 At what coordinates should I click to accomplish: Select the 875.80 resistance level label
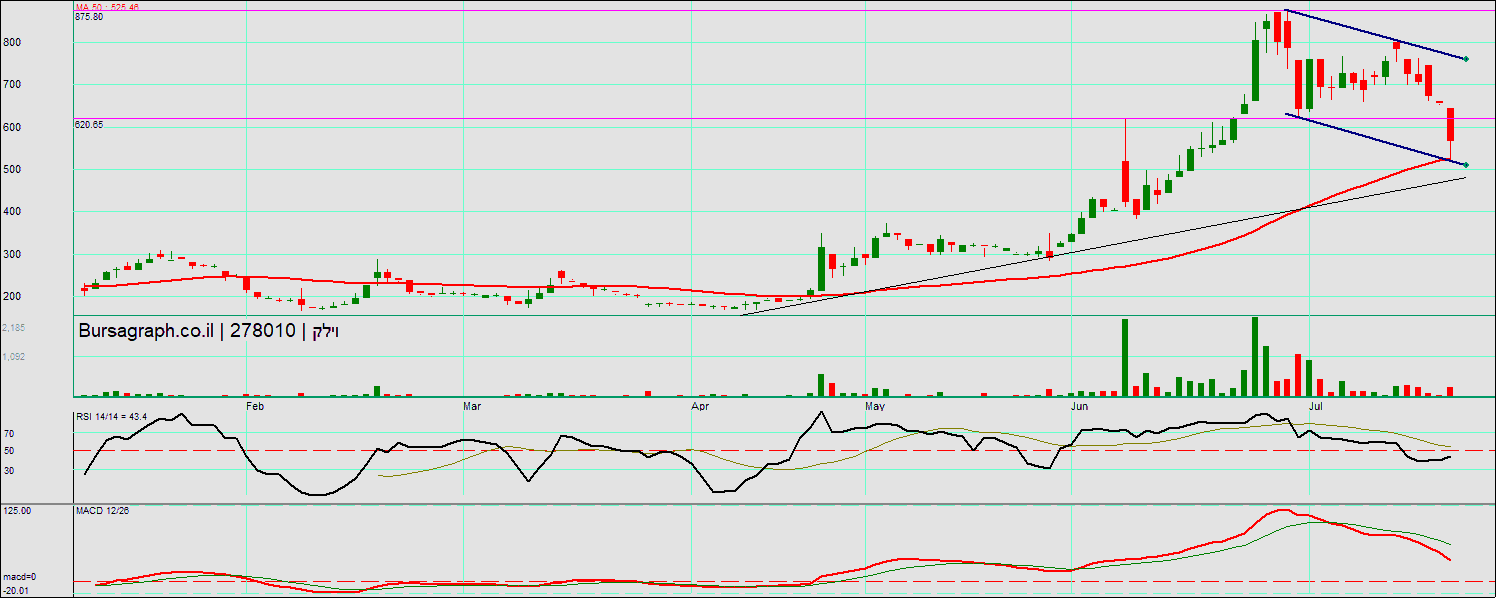point(89,17)
